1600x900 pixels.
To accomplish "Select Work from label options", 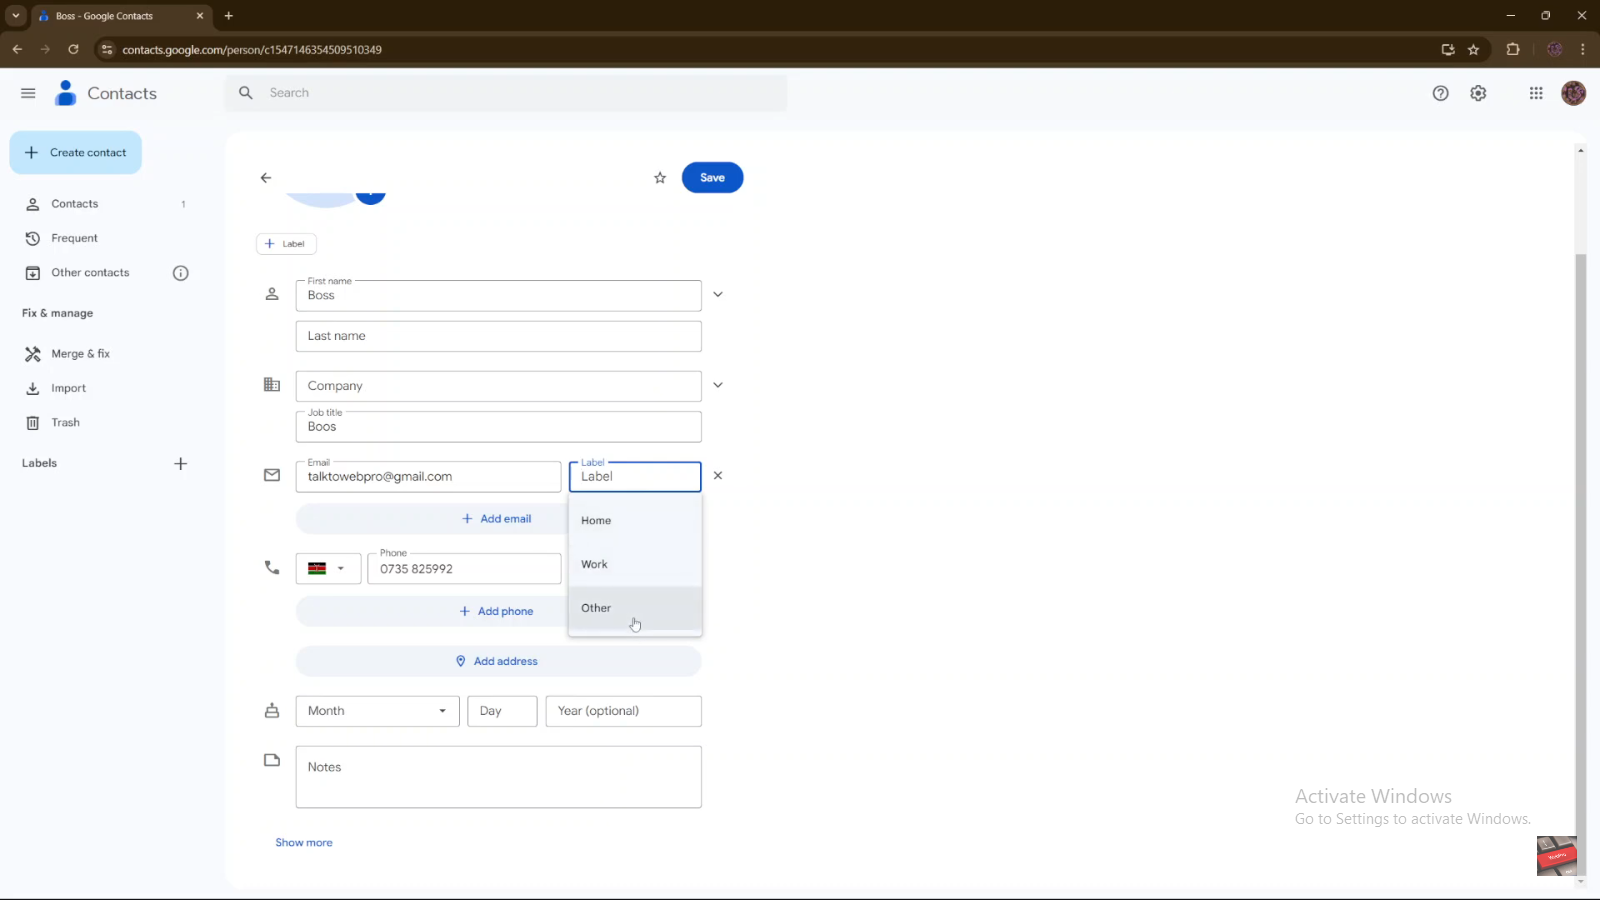I will click(635, 564).
